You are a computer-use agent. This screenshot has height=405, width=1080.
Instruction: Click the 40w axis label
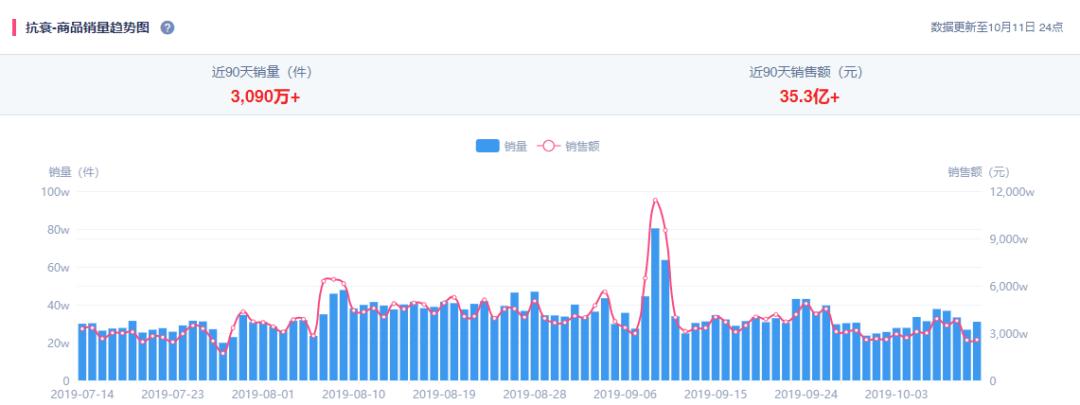[59, 305]
